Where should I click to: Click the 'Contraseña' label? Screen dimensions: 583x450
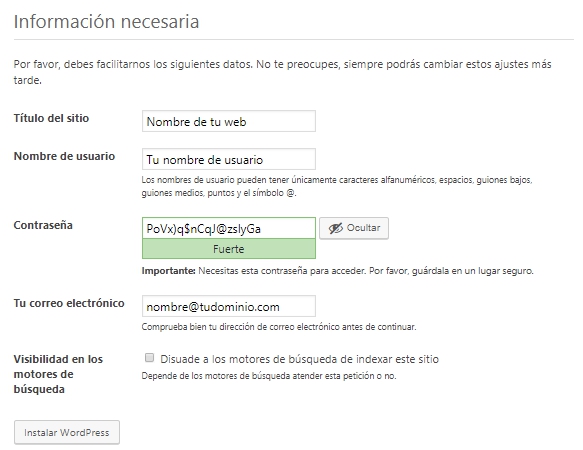43,225
